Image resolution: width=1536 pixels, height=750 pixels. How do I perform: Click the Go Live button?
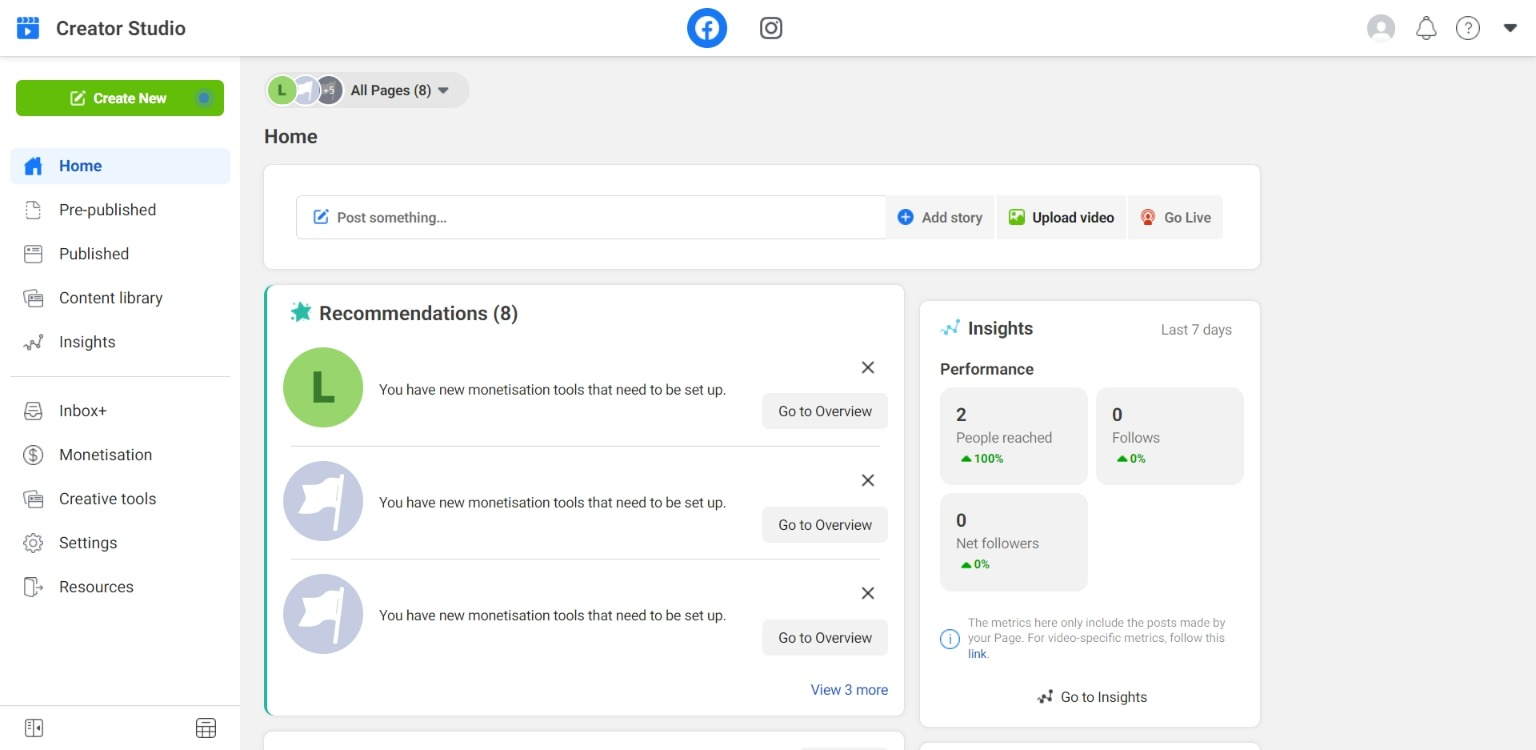pyautogui.click(x=1176, y=217)
